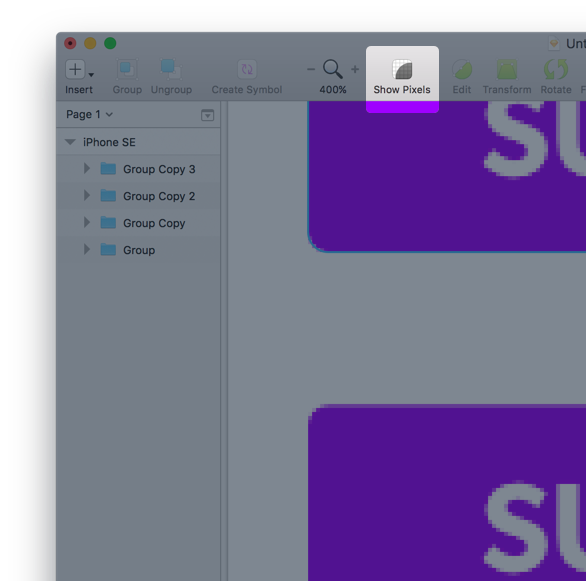Click the Group Copy folder icon

(108, 223)
